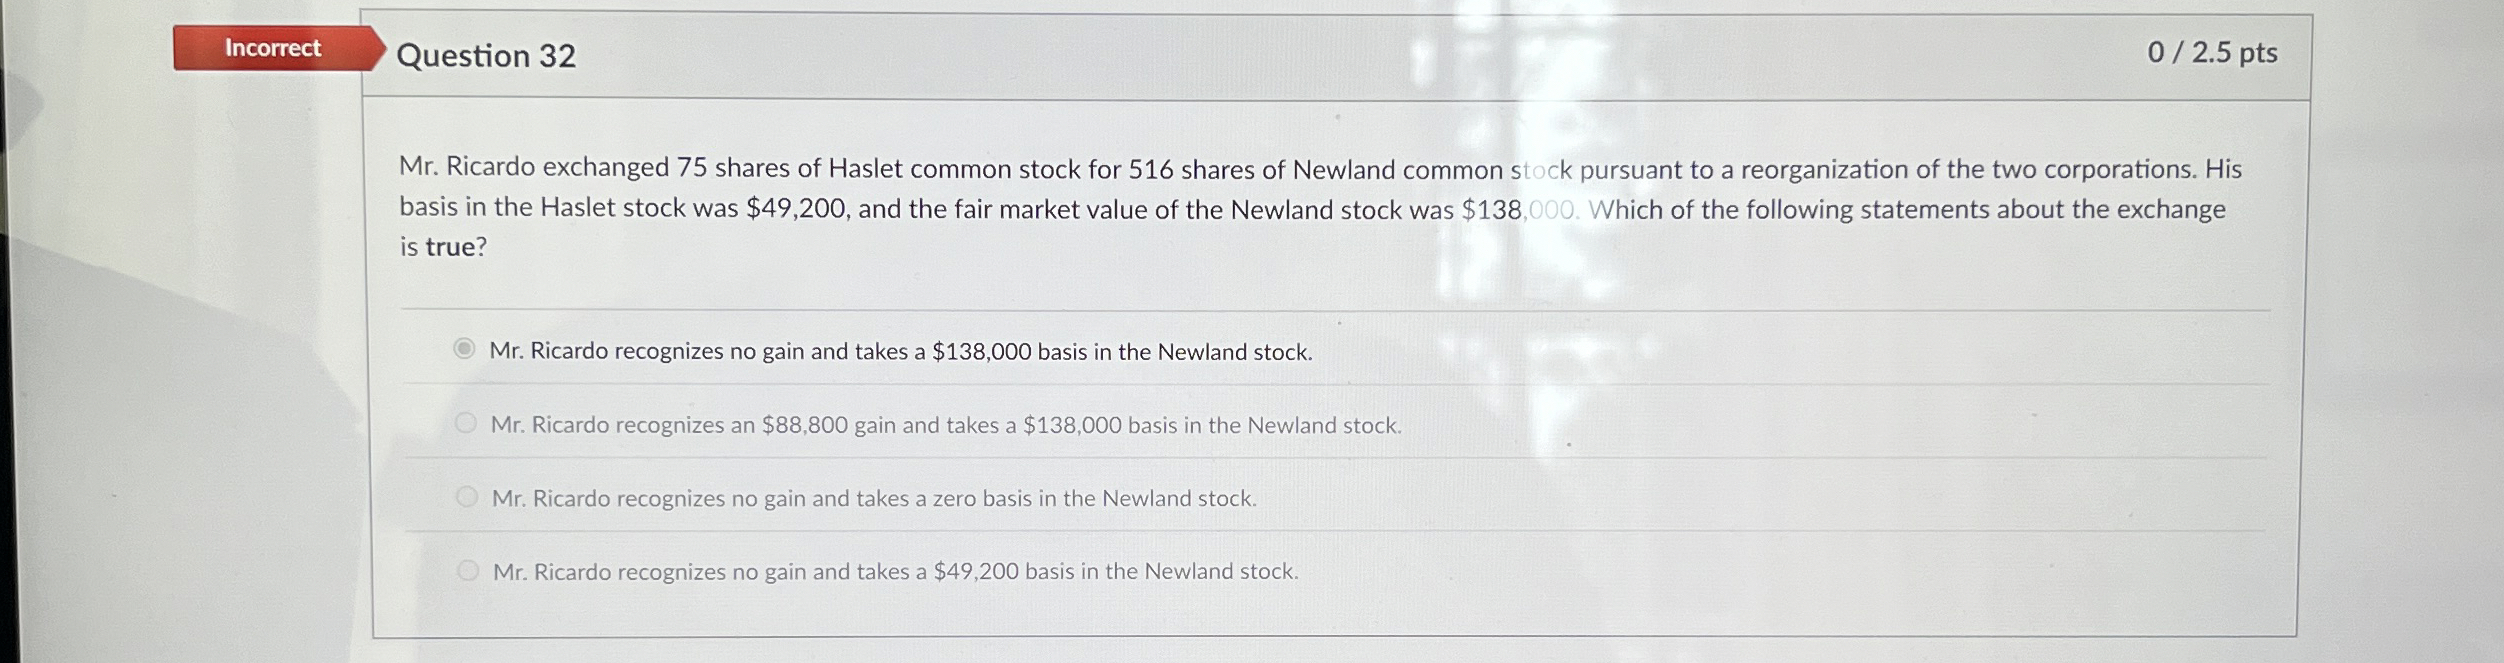Click the question card border region
Image resolution: width=2504 pixels, height=663 pixels.
pos(370,400)
